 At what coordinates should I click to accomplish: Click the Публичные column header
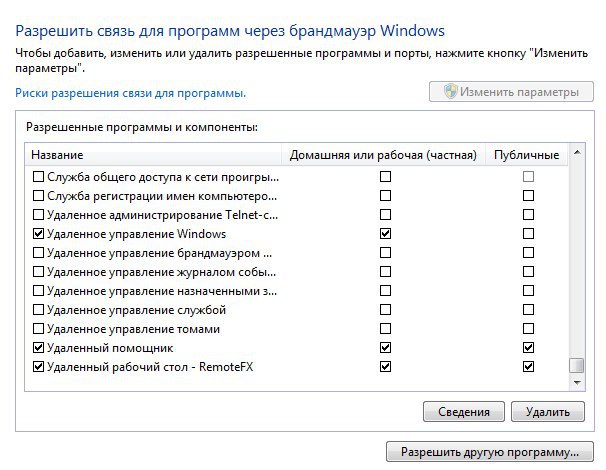click(x=527, y=155)
